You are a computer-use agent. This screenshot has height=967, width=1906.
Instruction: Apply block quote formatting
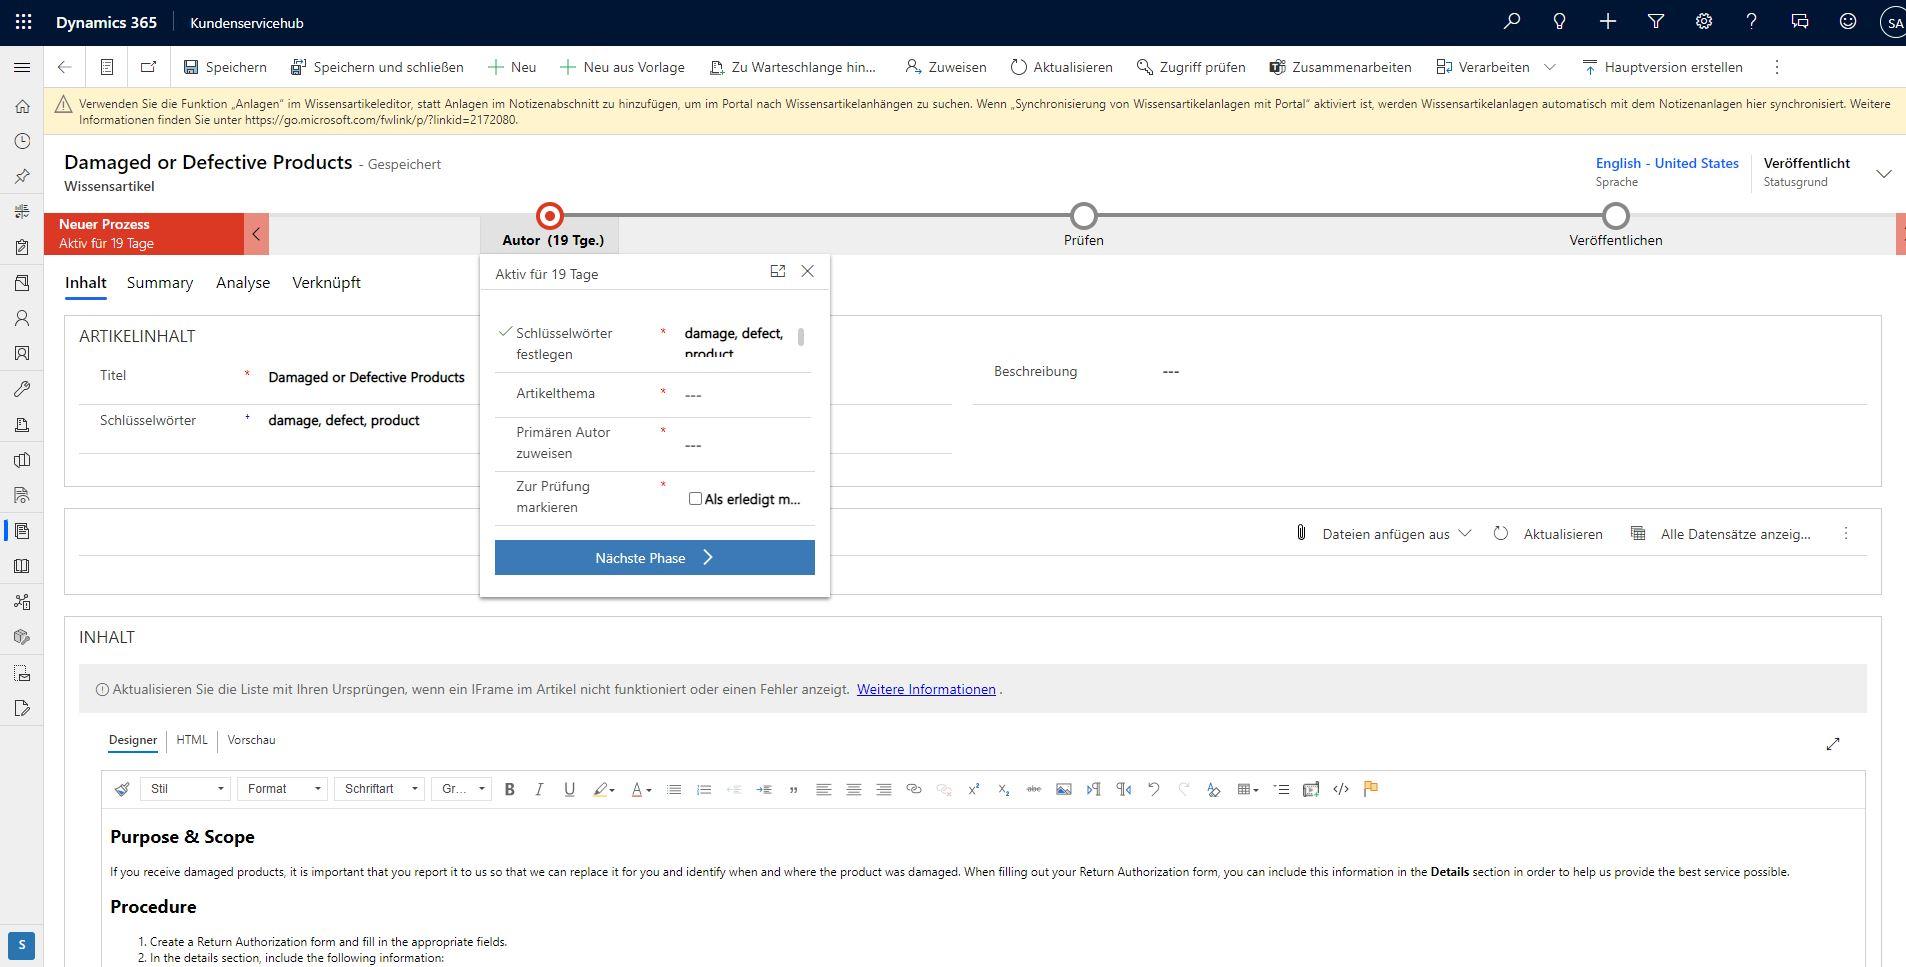point(794,789)
